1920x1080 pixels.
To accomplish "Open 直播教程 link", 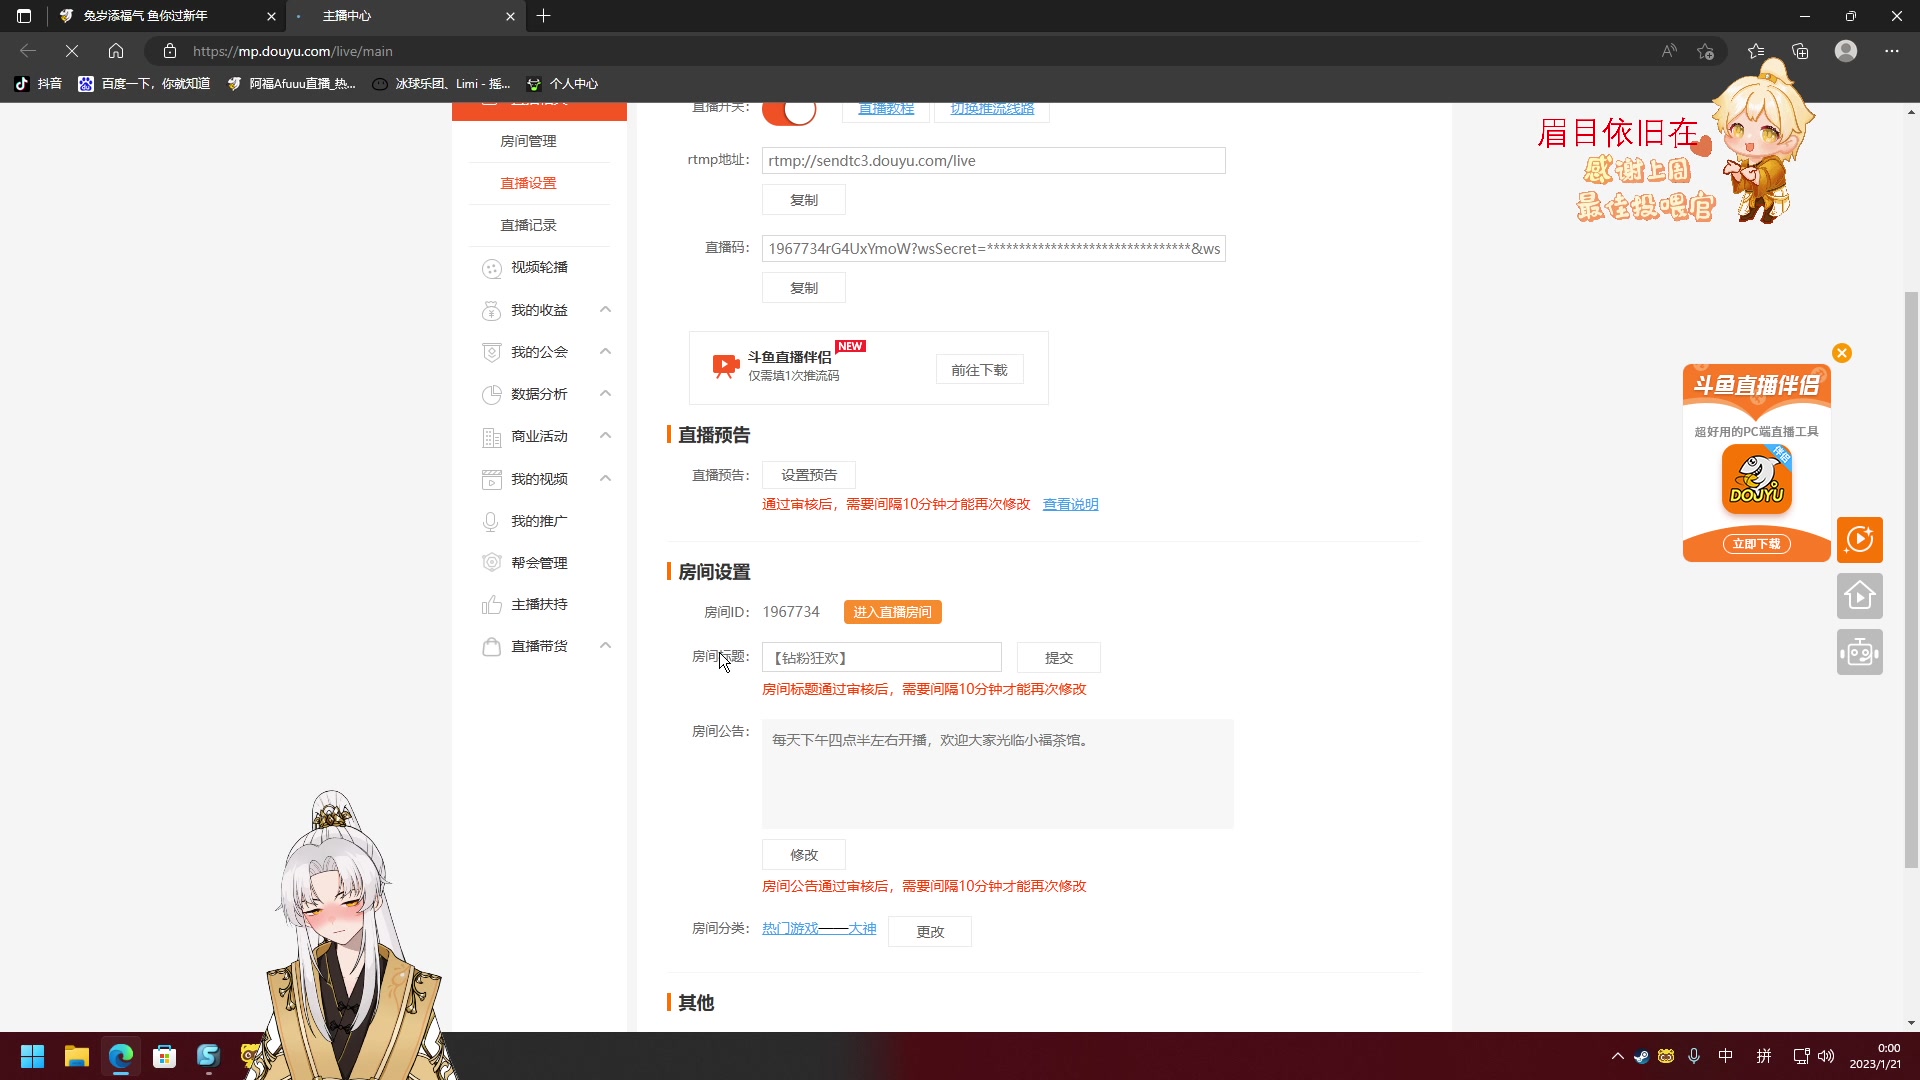I will pyautogui.click(x=886, y=109).
